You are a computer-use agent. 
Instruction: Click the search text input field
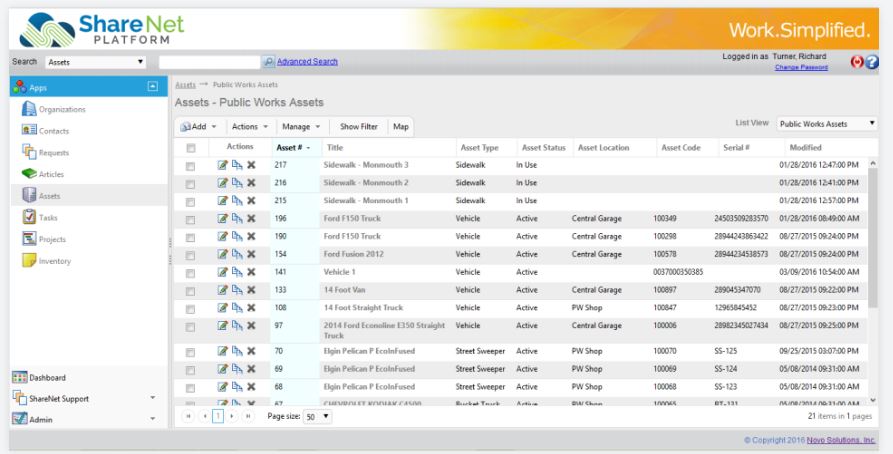[210, 62]
